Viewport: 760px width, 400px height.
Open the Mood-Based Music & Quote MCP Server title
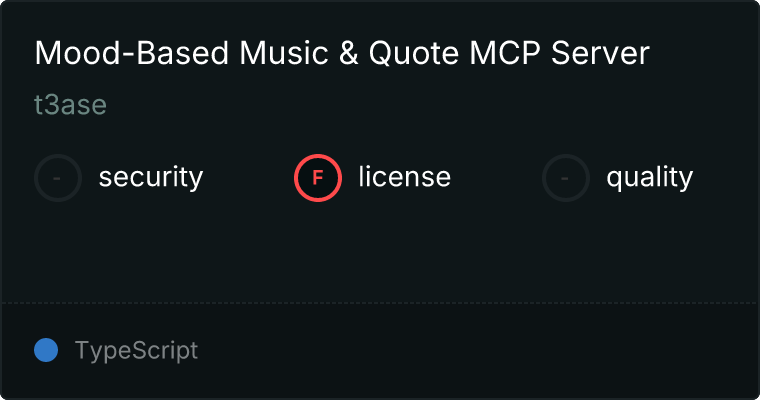point(342,52)
